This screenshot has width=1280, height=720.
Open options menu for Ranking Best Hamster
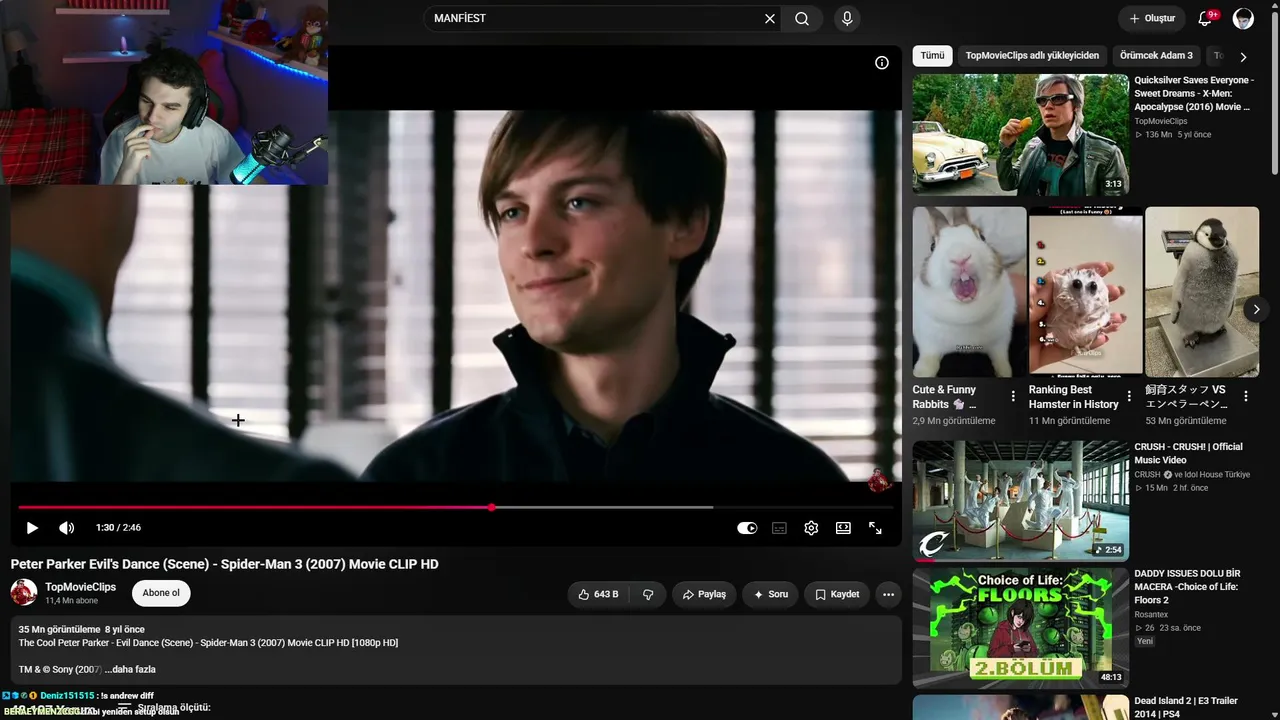tap(1129, 396)
